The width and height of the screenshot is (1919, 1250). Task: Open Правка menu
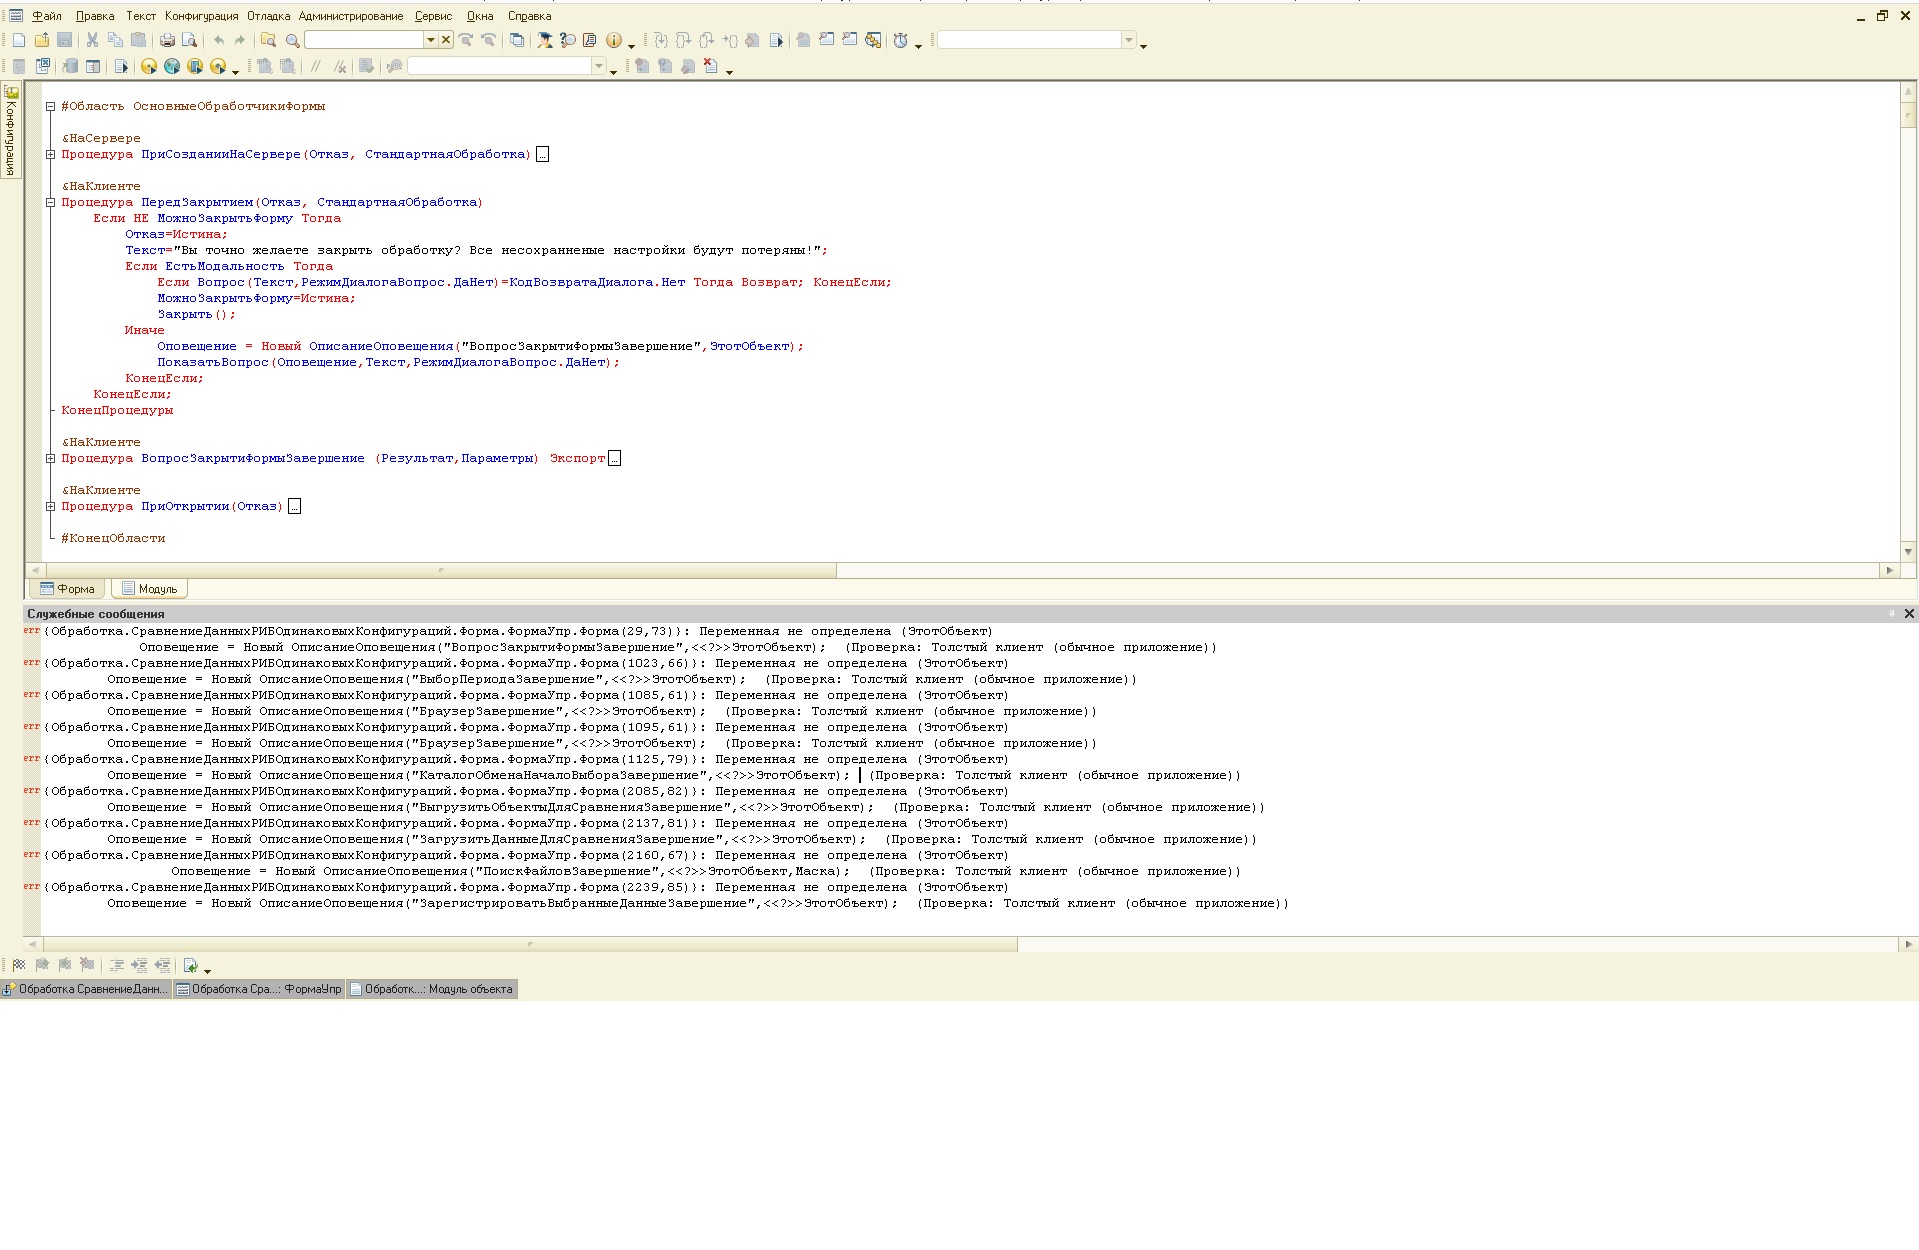pyautogui.click(x=95, y=16)
